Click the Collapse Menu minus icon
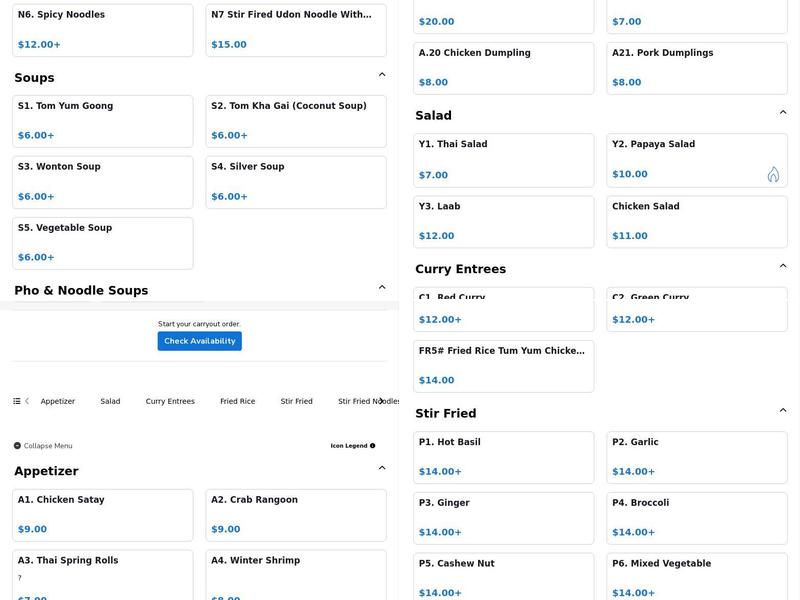 click(17, 446)
